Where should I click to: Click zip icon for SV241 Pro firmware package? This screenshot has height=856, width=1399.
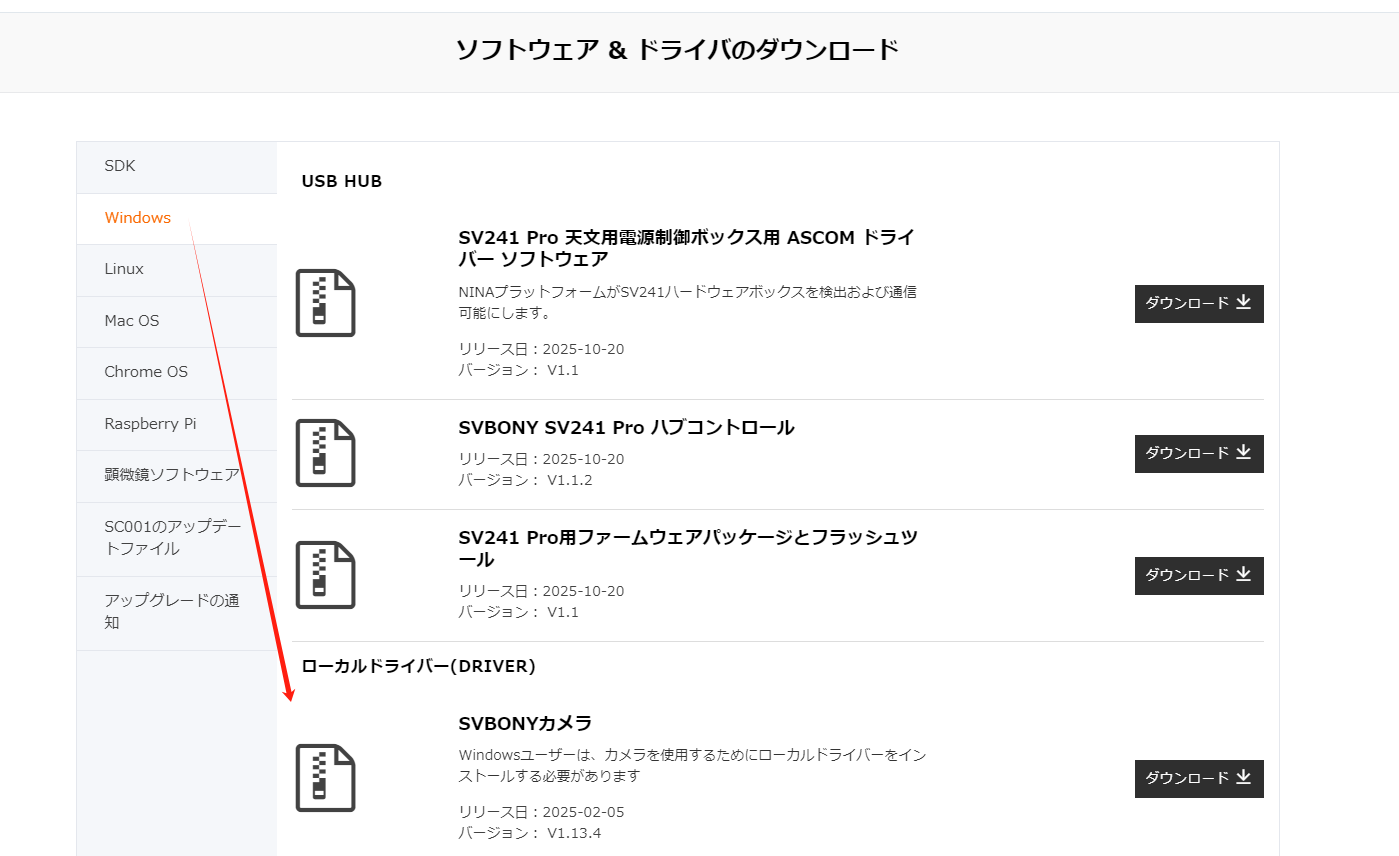coord(325,575)
